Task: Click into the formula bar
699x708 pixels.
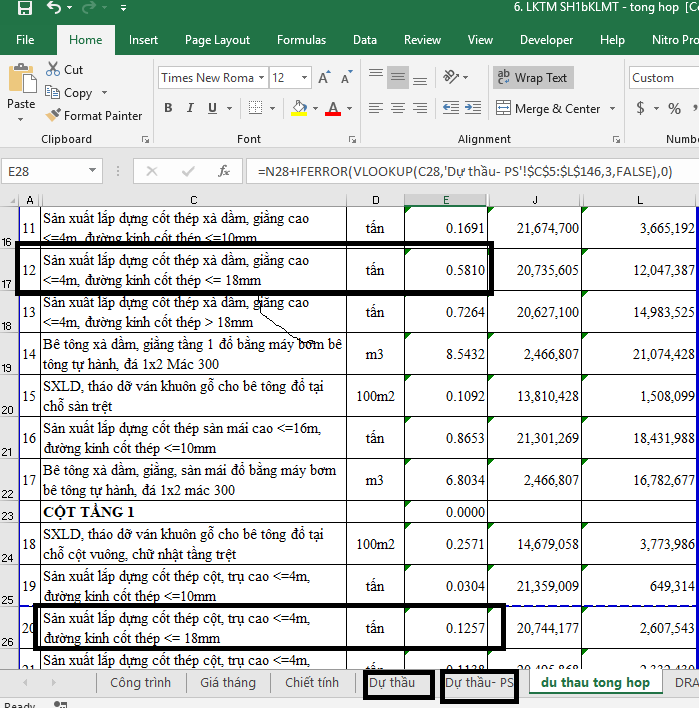Action: (x=472, y=171)
